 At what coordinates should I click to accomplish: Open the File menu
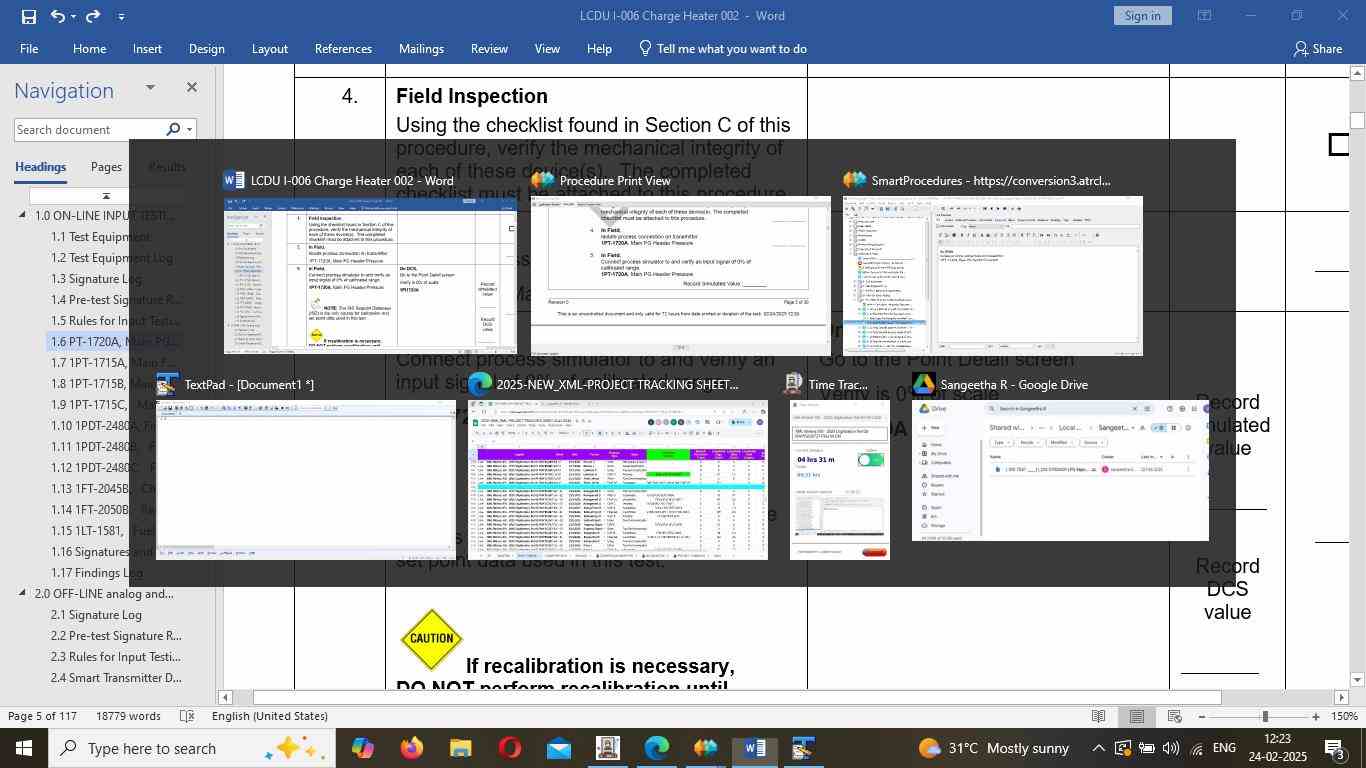[29, 48]
